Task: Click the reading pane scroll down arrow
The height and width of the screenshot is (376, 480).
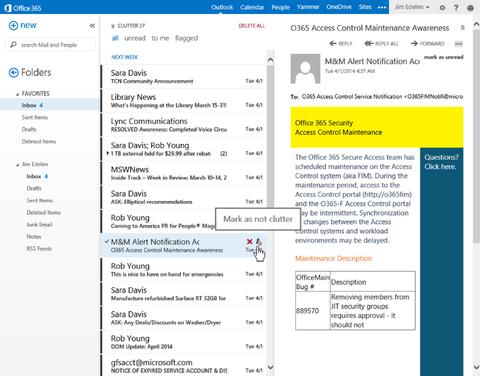Action: pyautogui.click(x=476, y=367)
